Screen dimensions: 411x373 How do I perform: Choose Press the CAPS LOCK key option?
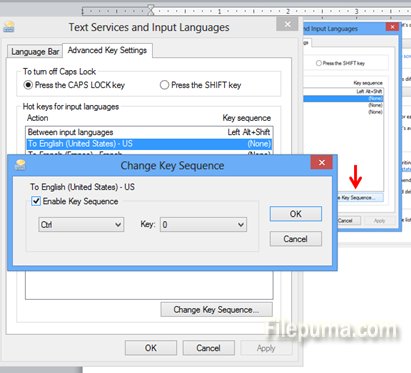[x=74, y=85]
